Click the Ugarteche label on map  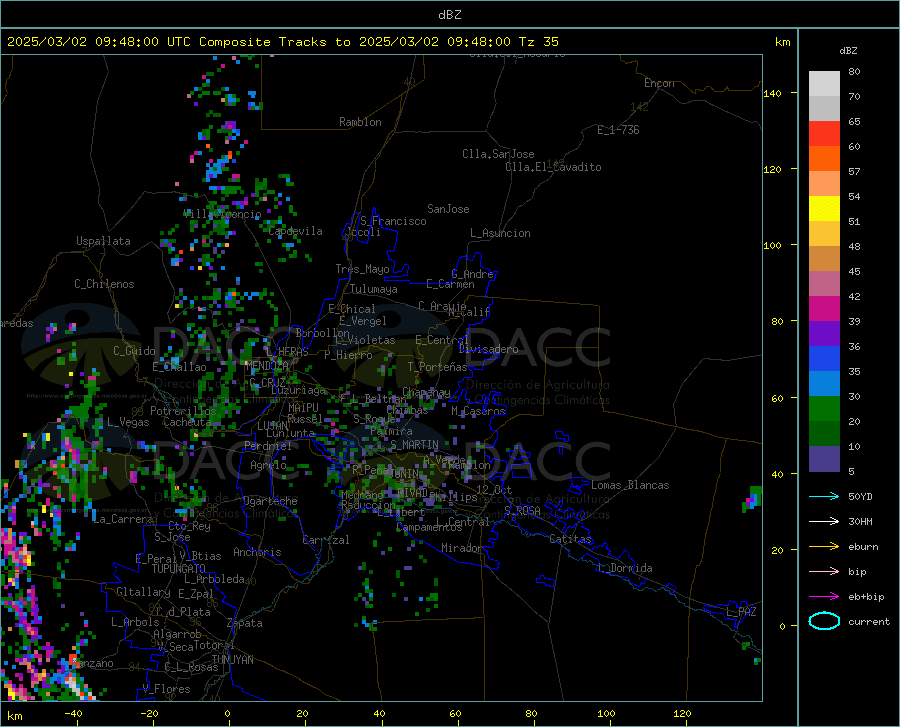[270, 501]
